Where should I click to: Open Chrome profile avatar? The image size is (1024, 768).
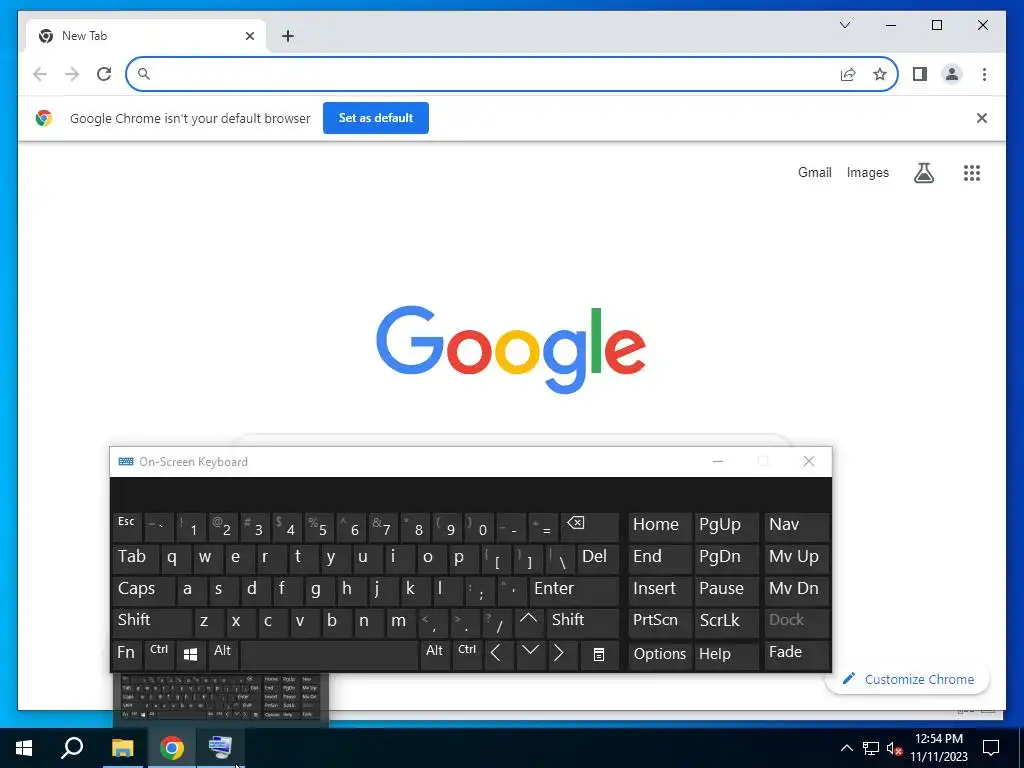[952, 74]
